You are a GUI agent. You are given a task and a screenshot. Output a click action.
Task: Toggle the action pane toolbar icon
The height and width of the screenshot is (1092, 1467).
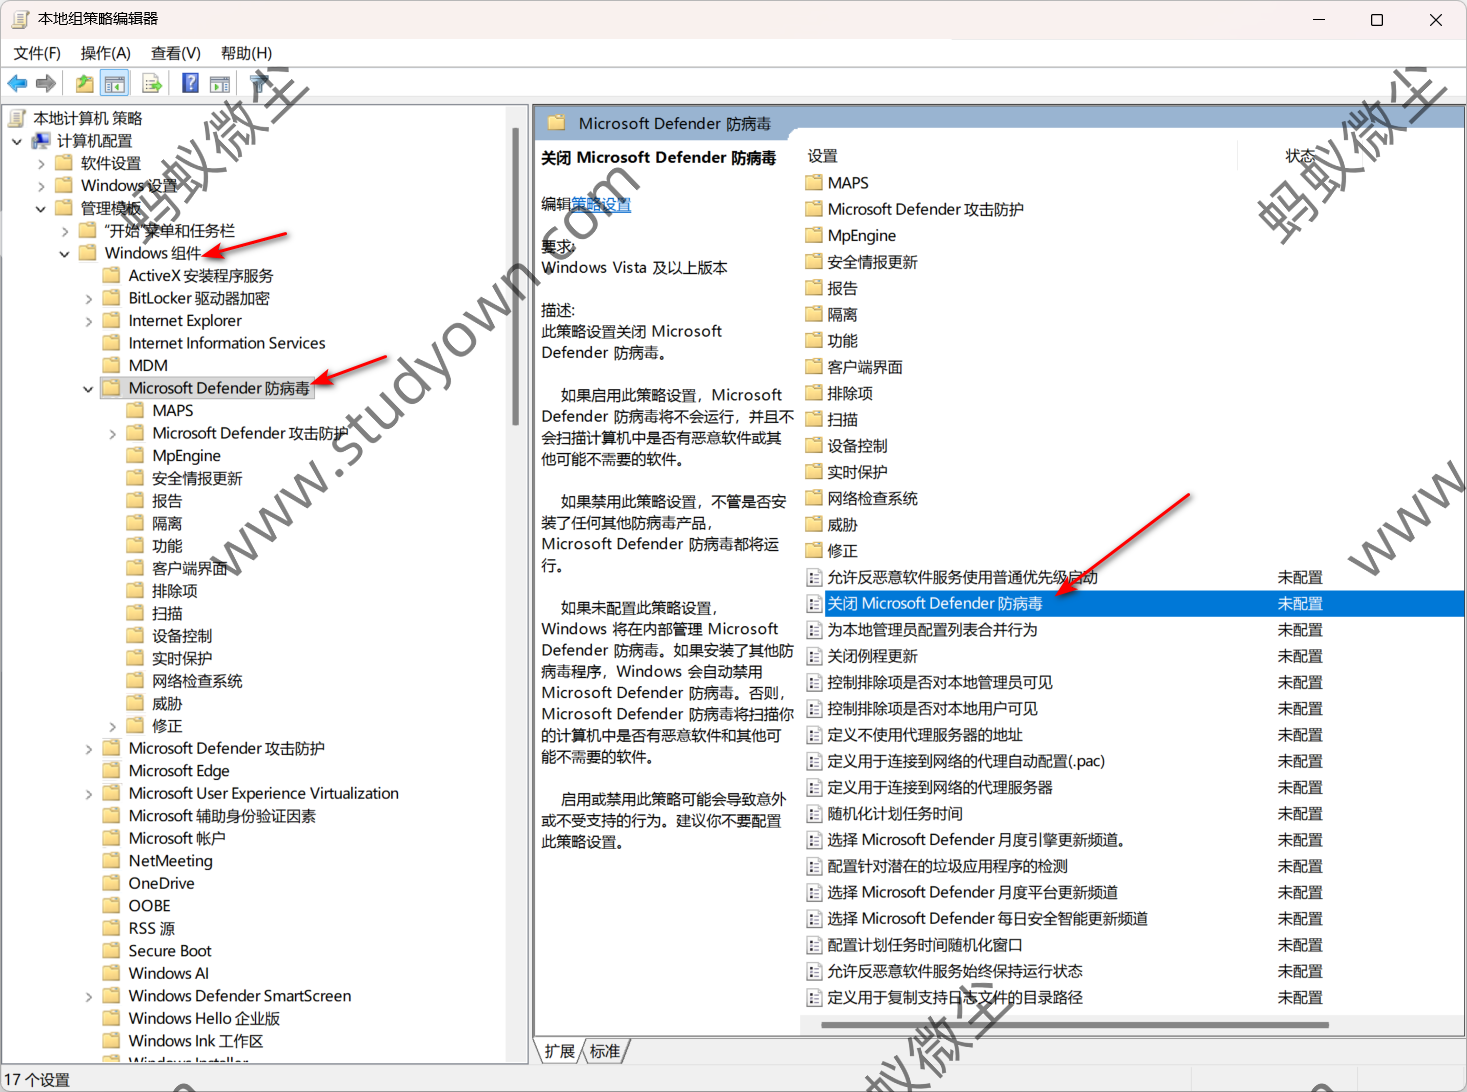tap(220, 83)
